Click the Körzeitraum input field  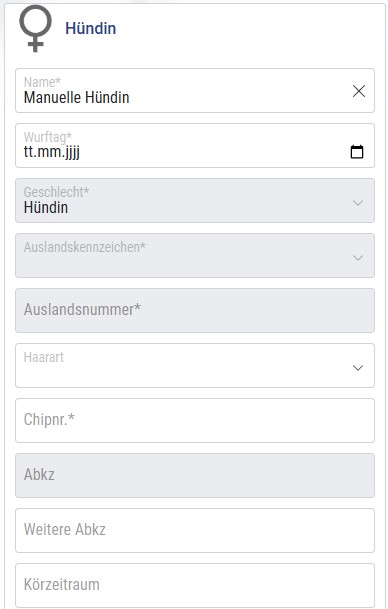tap(195, 585)
